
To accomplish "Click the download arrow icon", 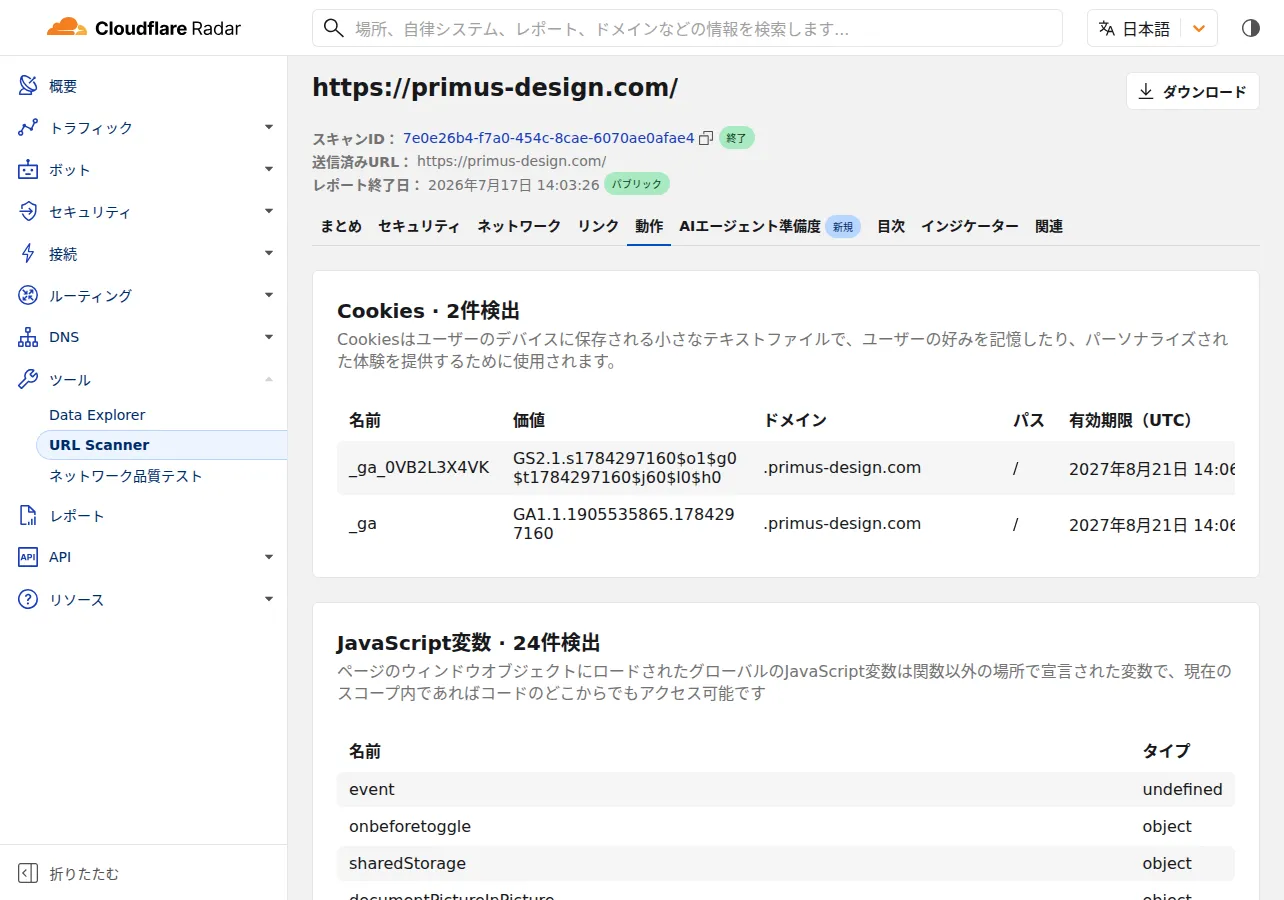I will [1146, 92].
